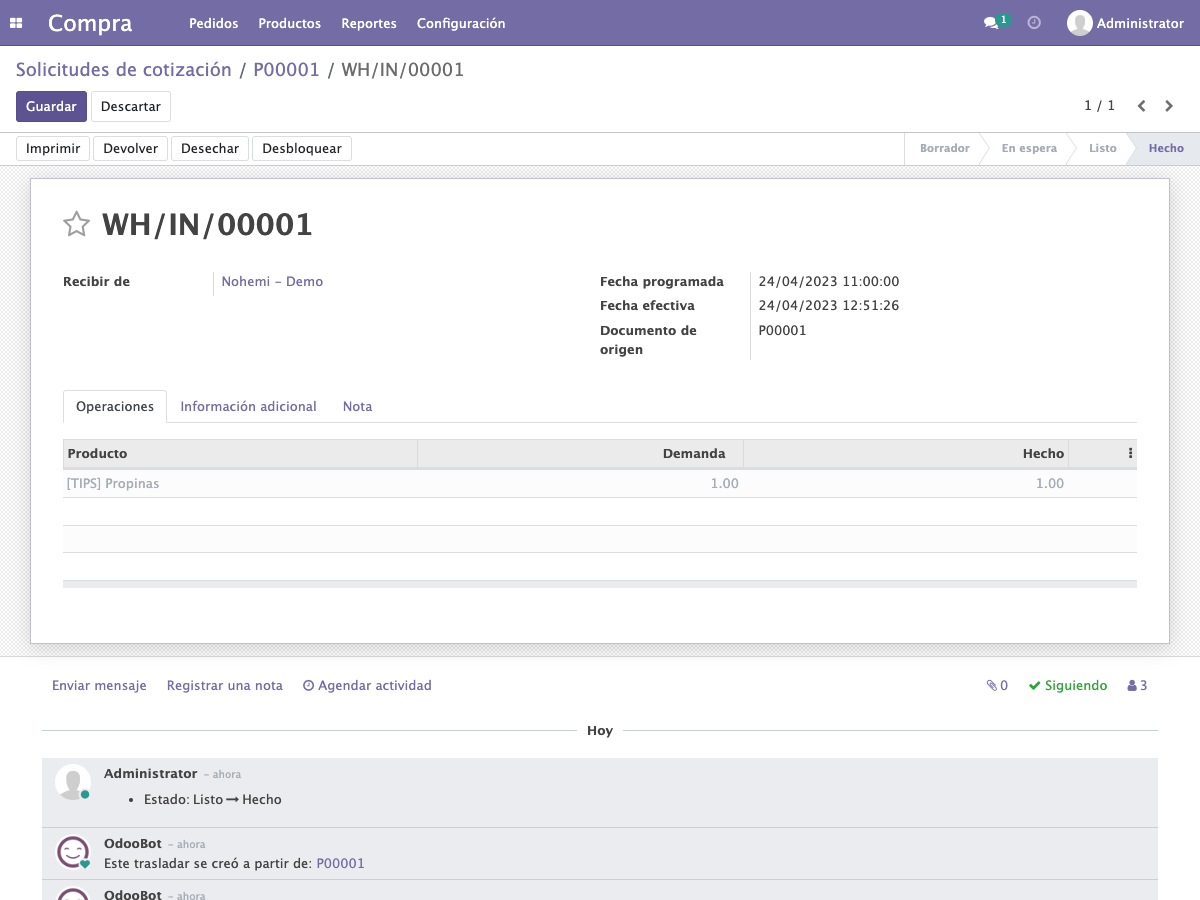Click the Desbloquear button
The height and width of the screenshot is (900, 1200).
(x=302, y=149)
